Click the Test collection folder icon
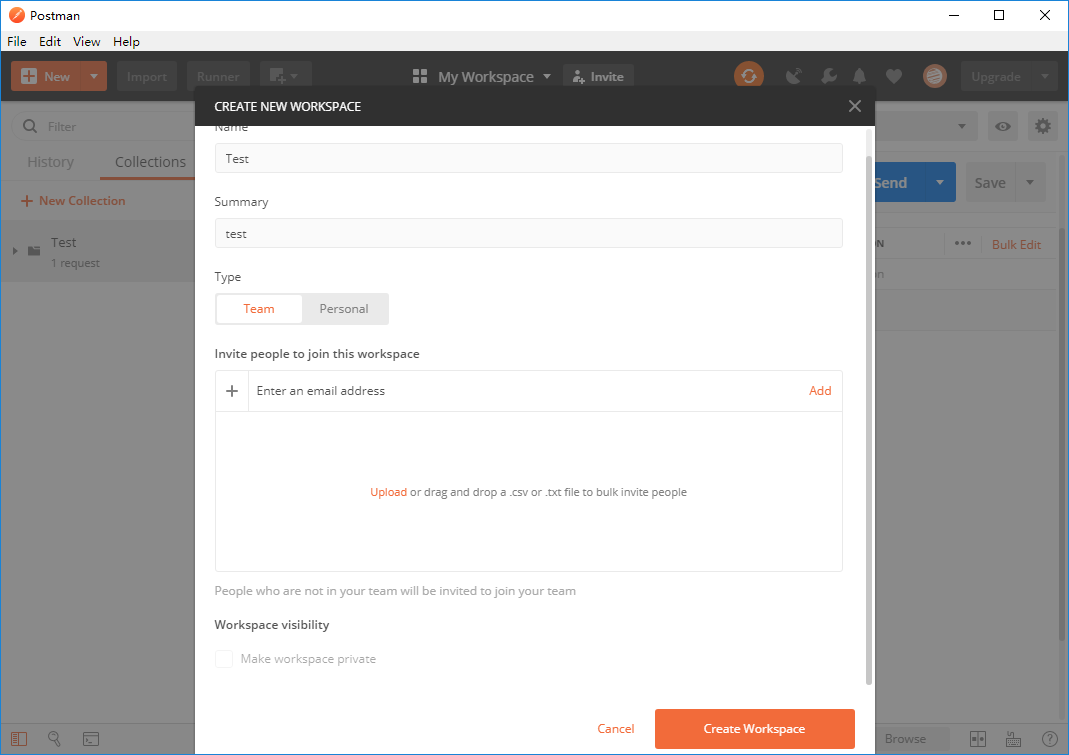This screenshot has height=755, width=1069. (34, 251)
